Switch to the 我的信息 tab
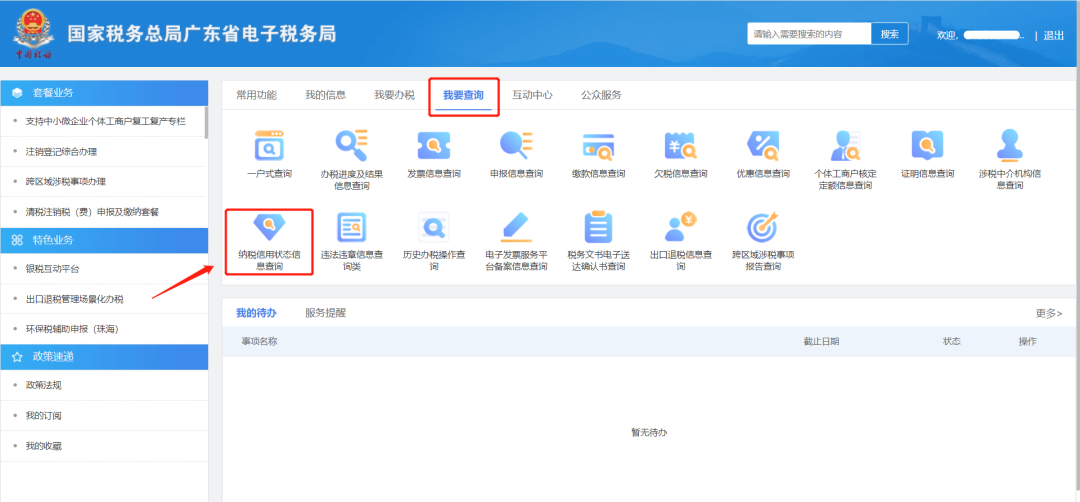Image resolution: width=1080 pixels, height=502 pixels. point(325,95)
